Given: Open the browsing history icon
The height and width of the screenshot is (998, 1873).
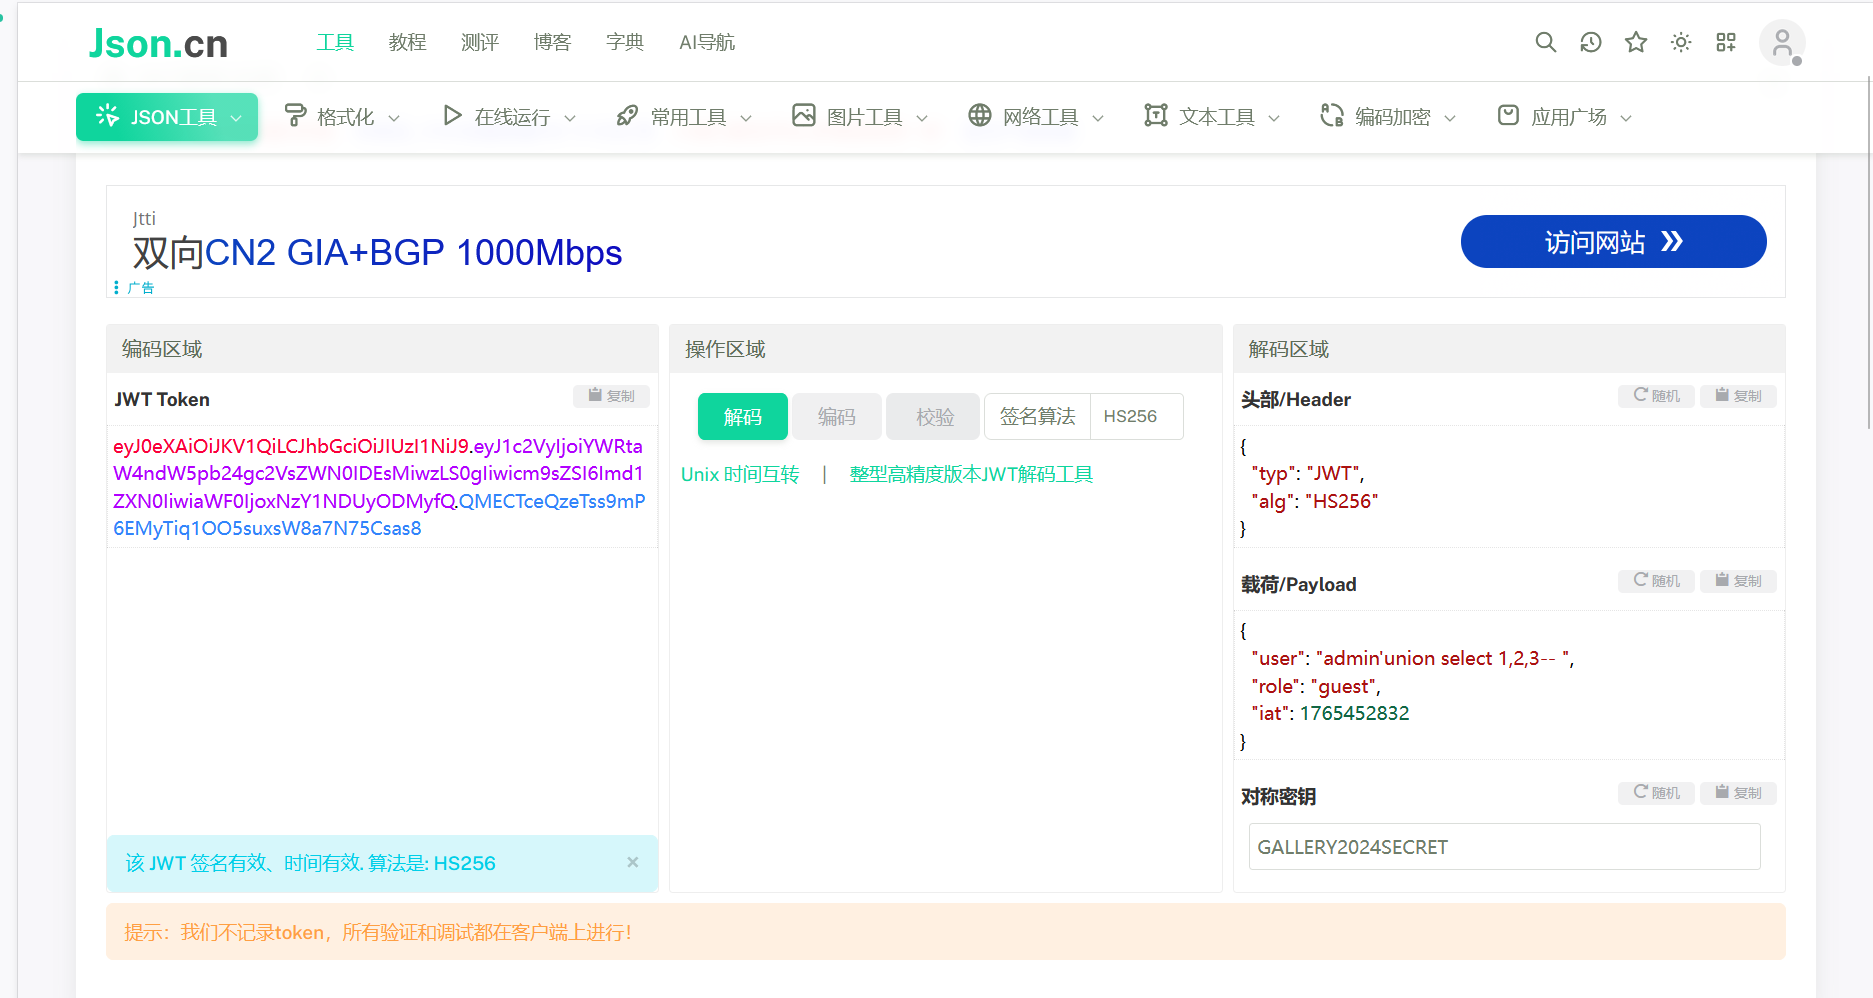Looking at the screenshot, I should (x=1590, y=42).
